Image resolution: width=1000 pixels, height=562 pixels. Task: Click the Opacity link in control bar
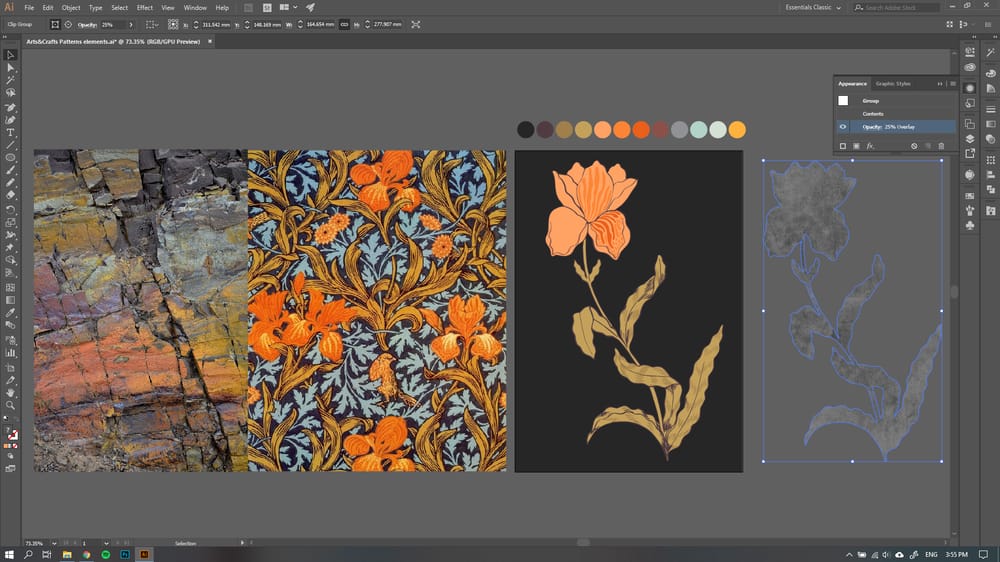tap(87, 24)
